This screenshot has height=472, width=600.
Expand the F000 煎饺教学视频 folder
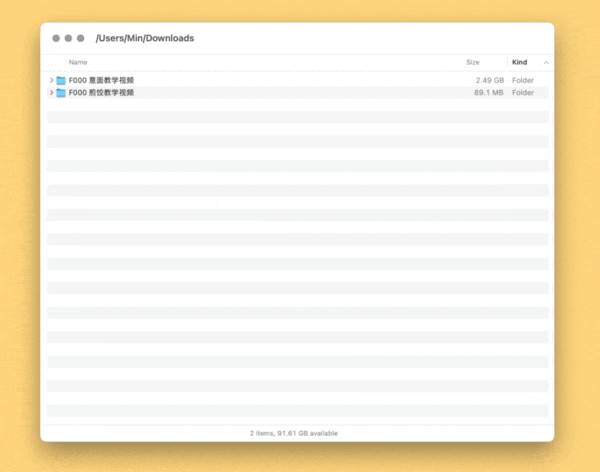click(51, 93)
